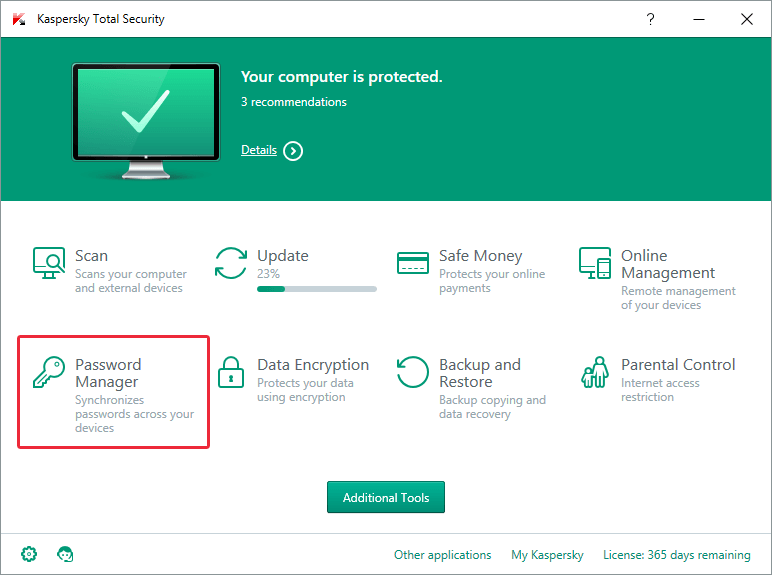Screen dimensions: 772x575
Task: Click the Update progress bar
Action: pos(317,289)
